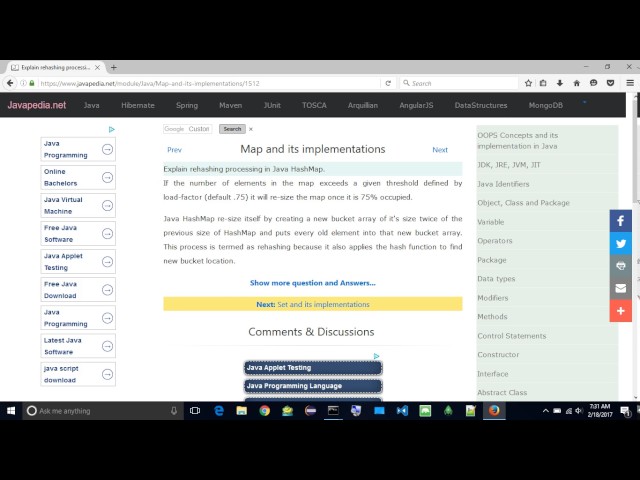Open the Maven menu in navbar
The height and width of the screenshot is (480, 640).
(231, 105)
